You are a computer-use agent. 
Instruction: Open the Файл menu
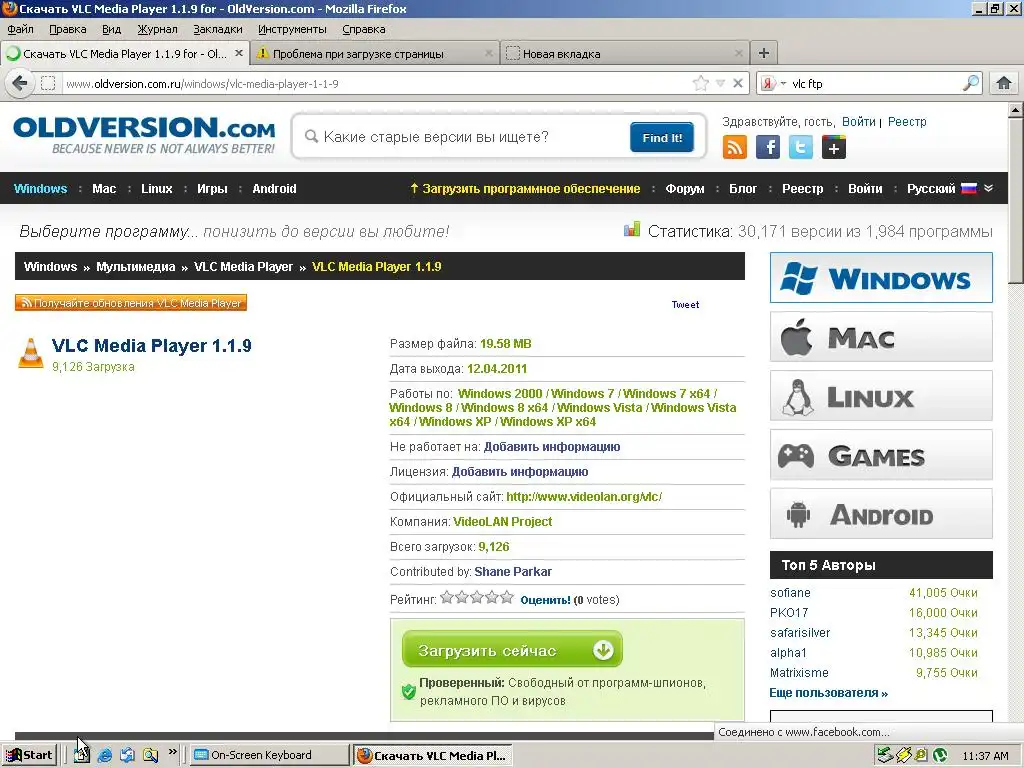pos(20,29)
